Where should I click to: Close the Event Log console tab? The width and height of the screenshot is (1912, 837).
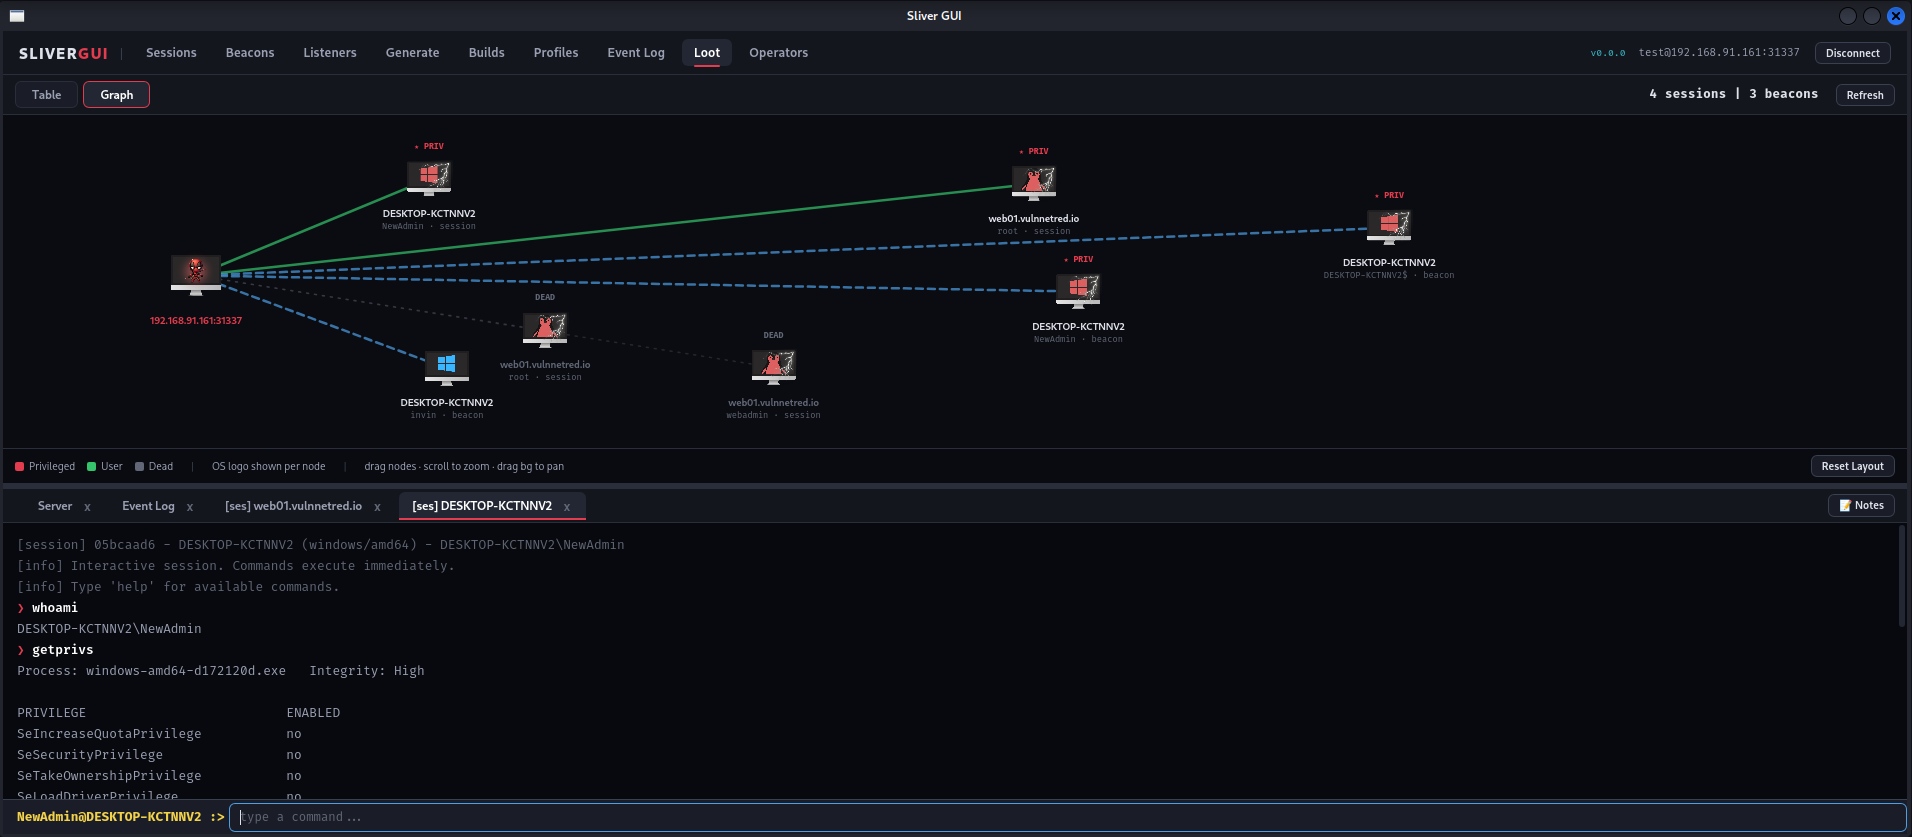coord(190,507)
